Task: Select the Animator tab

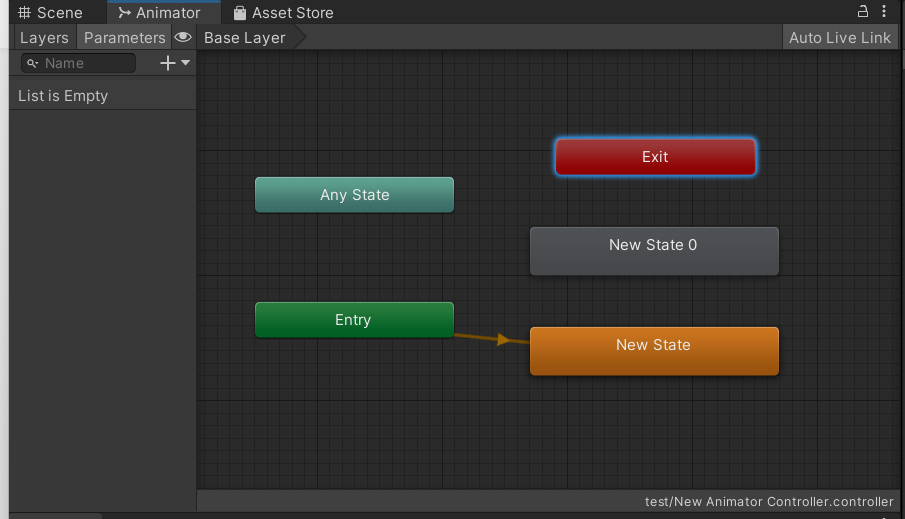Action: [x=159, y=13]
